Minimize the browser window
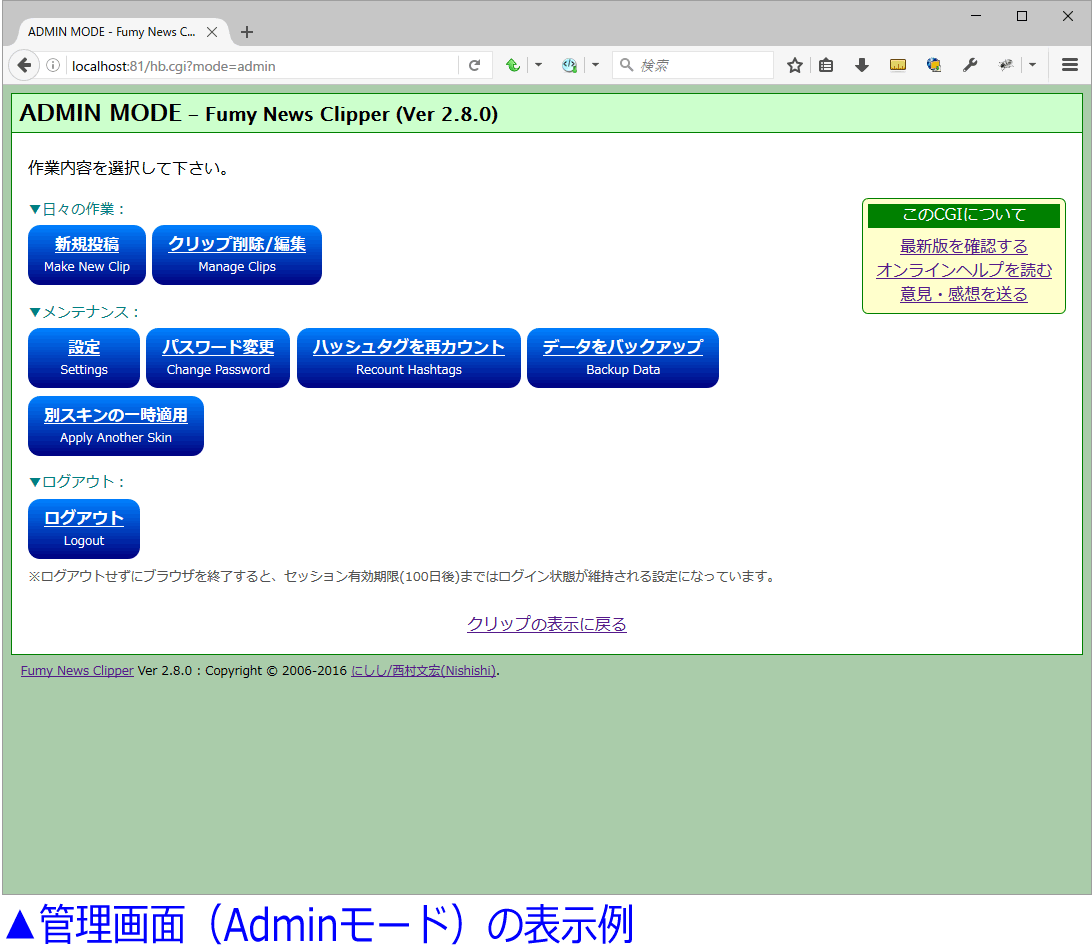The width and height of the screenshot is (1092, 945). (x=976, y=15)
